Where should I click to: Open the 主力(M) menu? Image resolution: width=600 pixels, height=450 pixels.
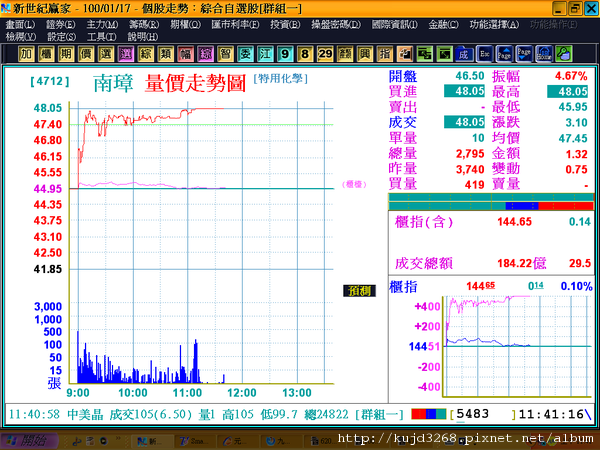pos(102,24)
